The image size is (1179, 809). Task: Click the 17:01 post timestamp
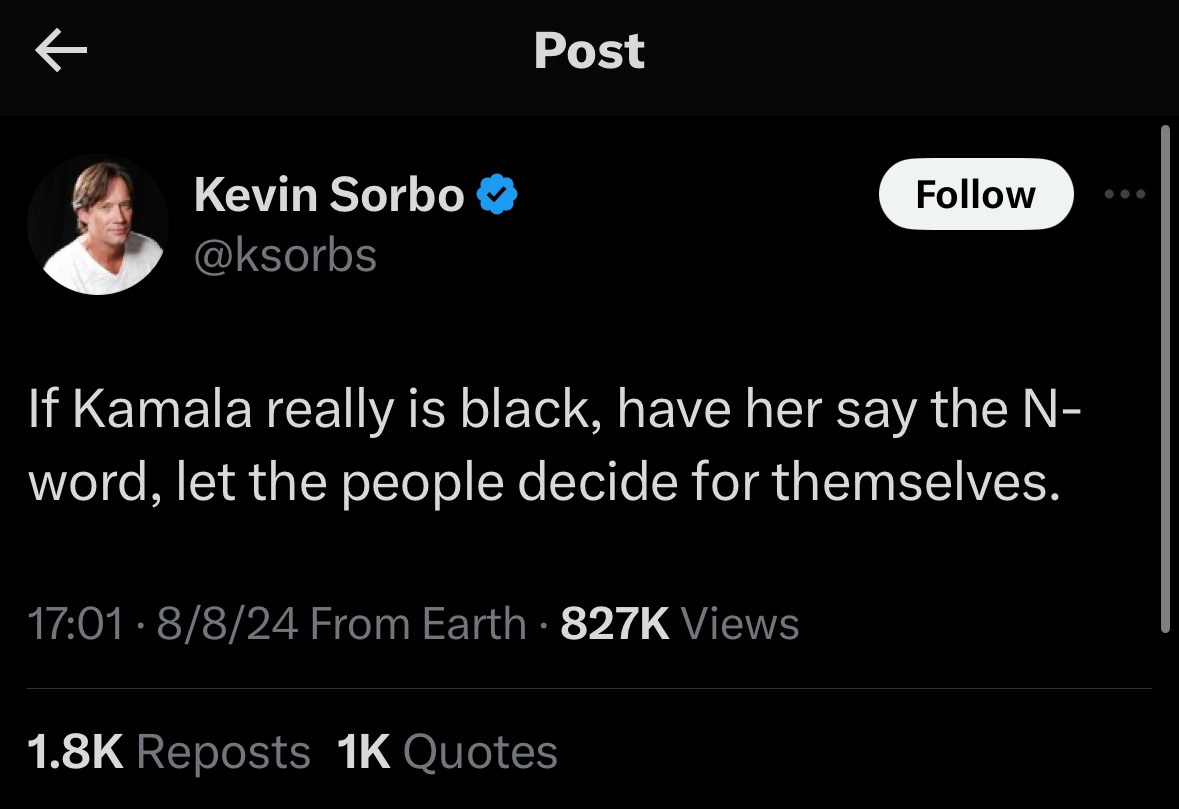click(75, 624)
